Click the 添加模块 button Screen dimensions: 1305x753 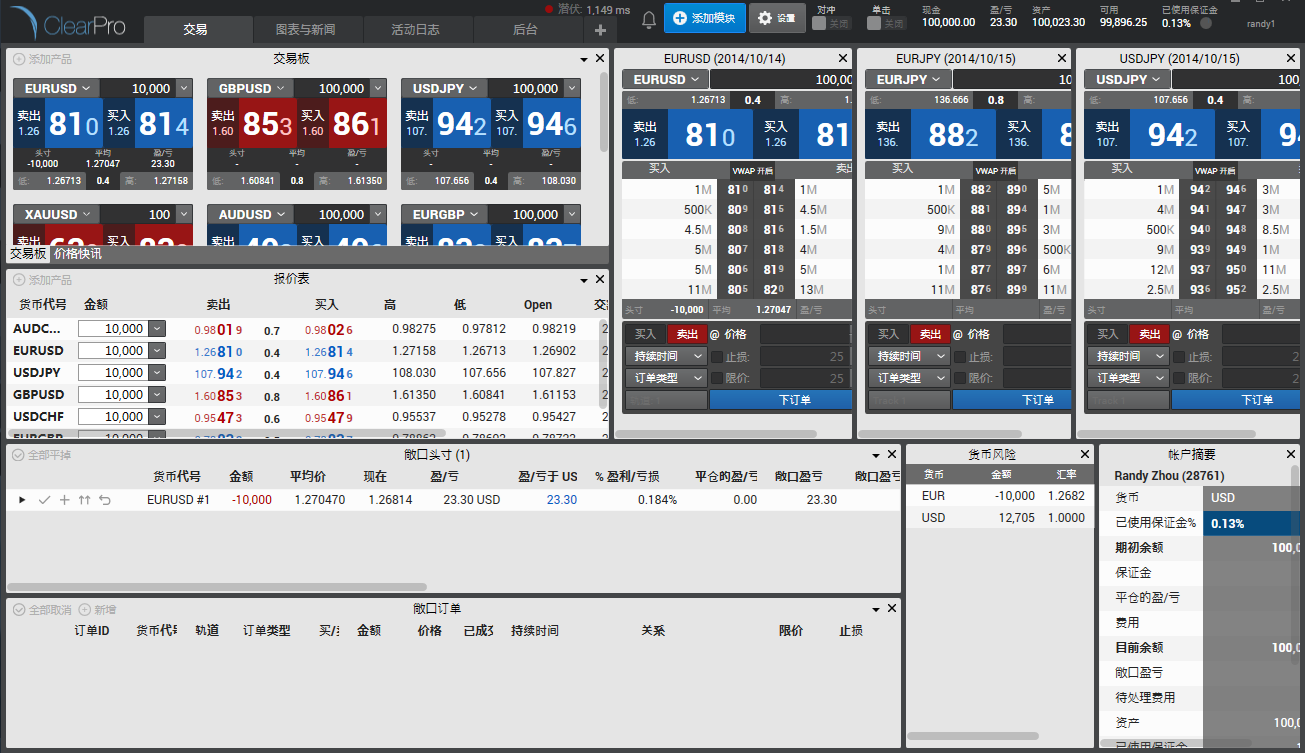(x=704, y=18)
